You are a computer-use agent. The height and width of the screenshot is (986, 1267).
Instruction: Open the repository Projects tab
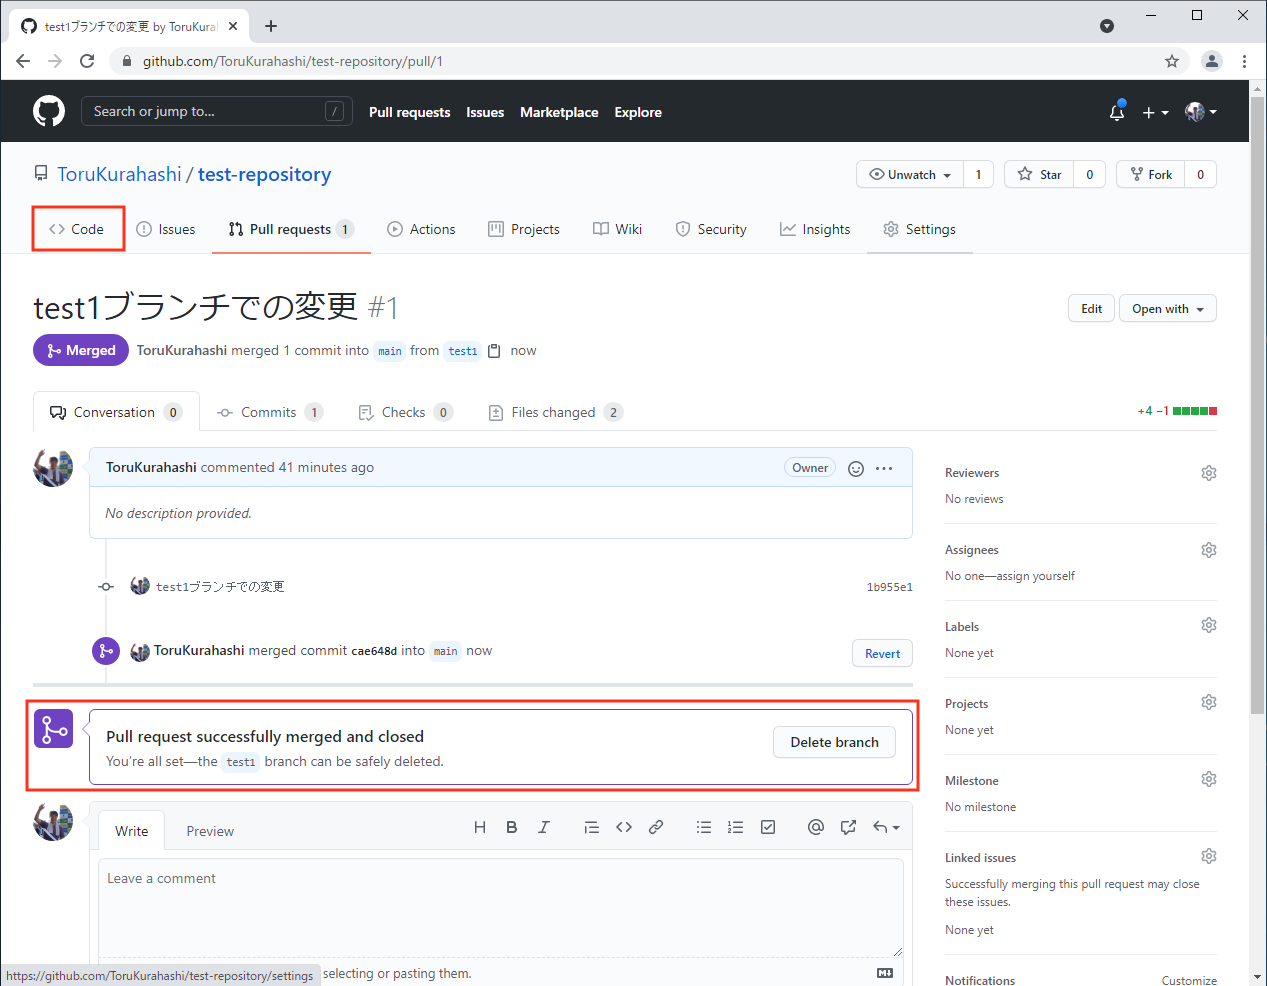click(524, 229)
